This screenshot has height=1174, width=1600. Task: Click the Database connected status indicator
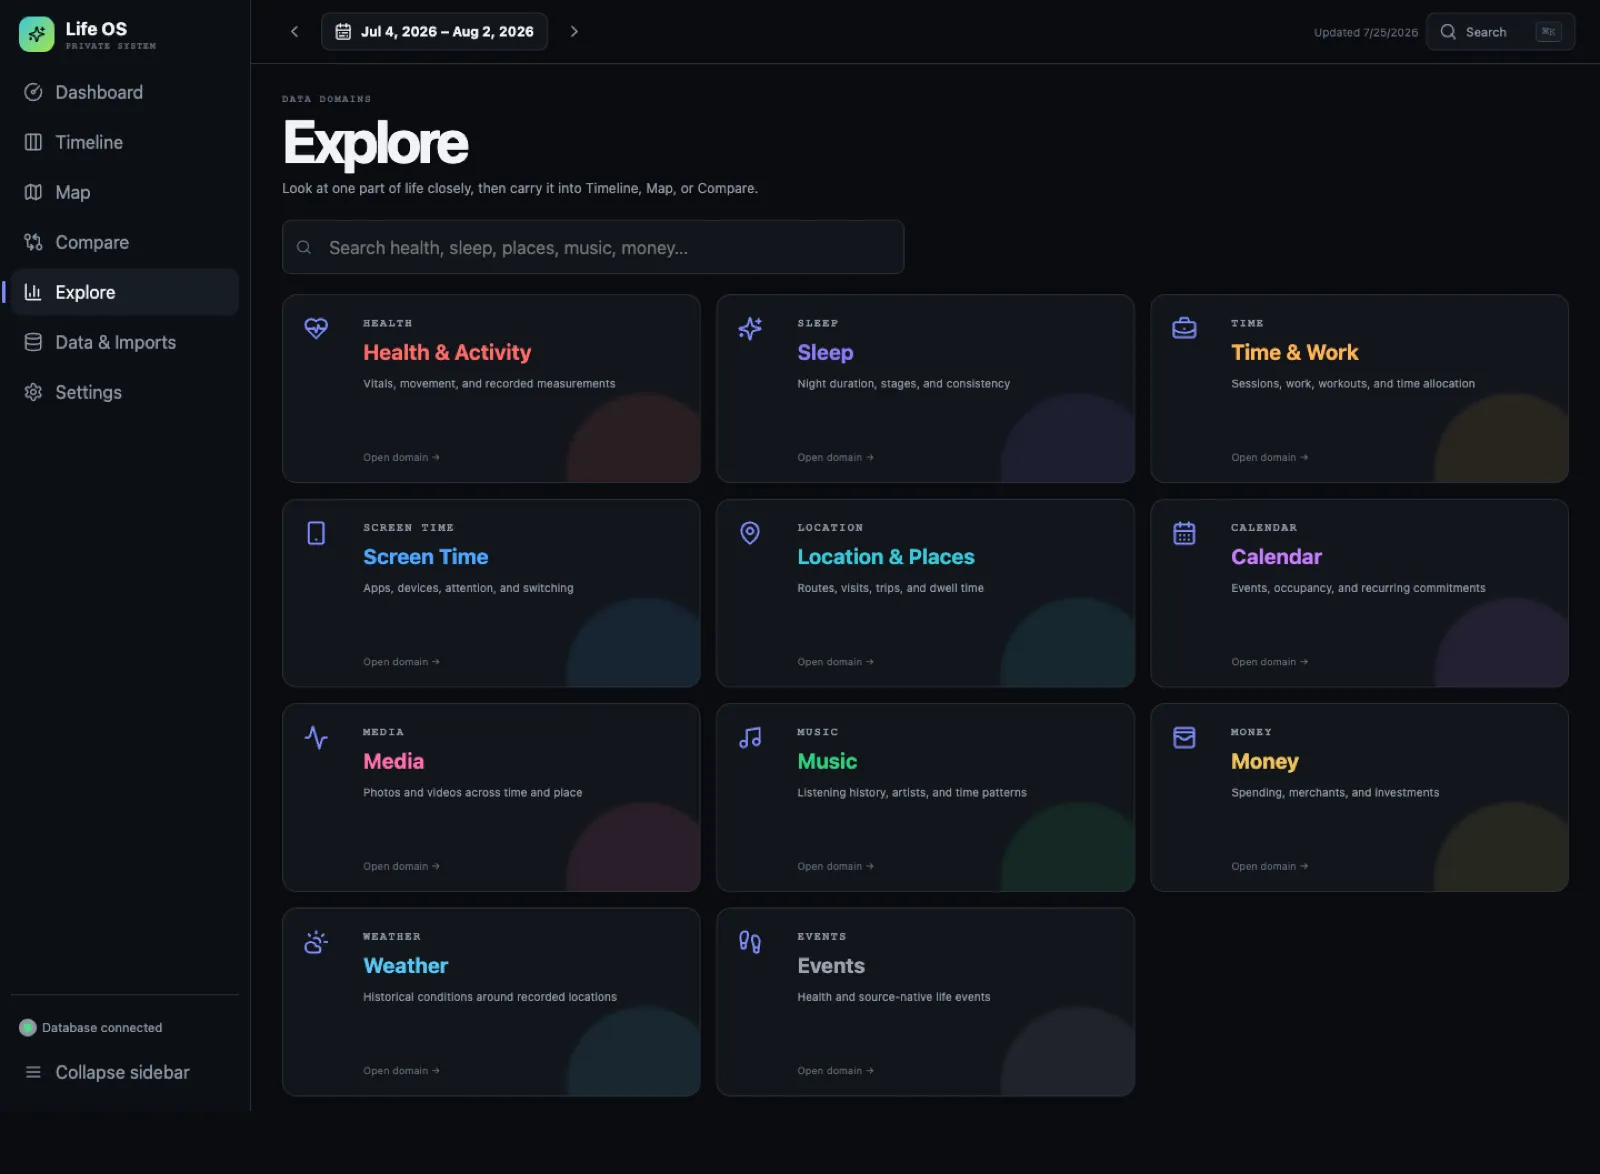91,1027
